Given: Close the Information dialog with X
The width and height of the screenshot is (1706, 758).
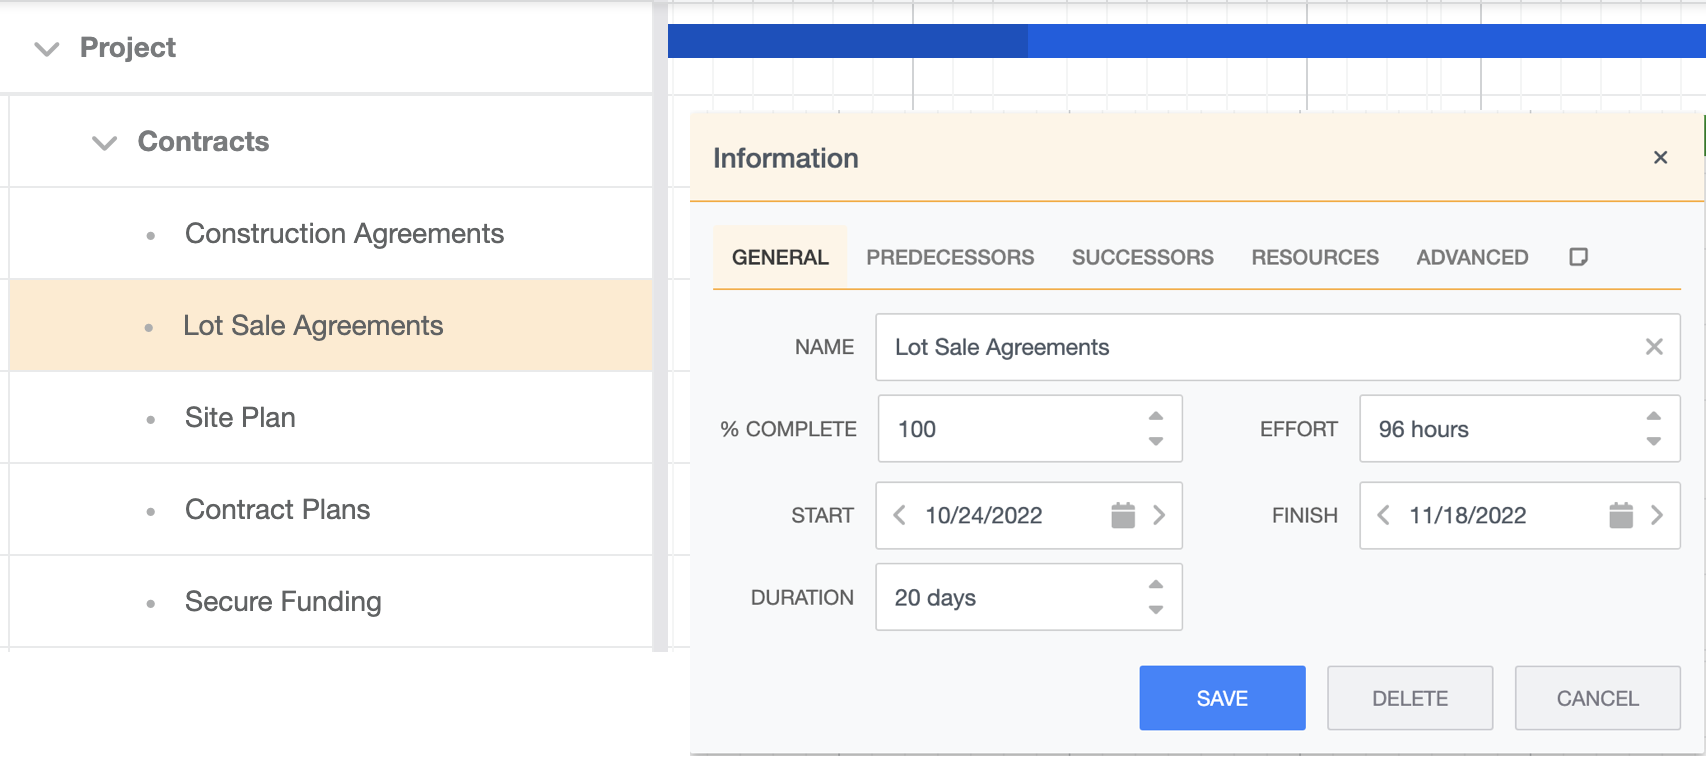Looking at the screenshot, I should (x=1660, y=158).
